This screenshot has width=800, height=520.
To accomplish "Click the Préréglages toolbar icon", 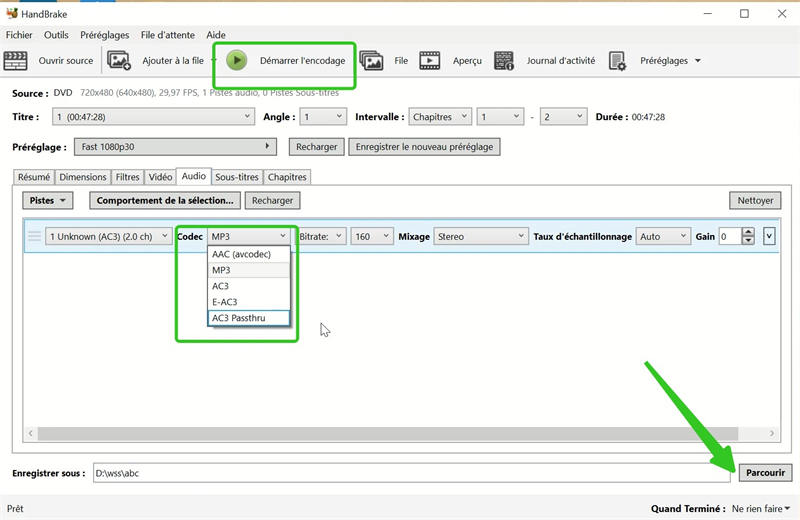I will tap(617, 61).
